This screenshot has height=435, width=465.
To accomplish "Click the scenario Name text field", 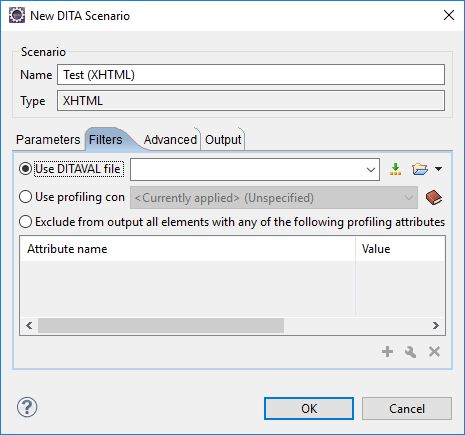I will 251,75.
